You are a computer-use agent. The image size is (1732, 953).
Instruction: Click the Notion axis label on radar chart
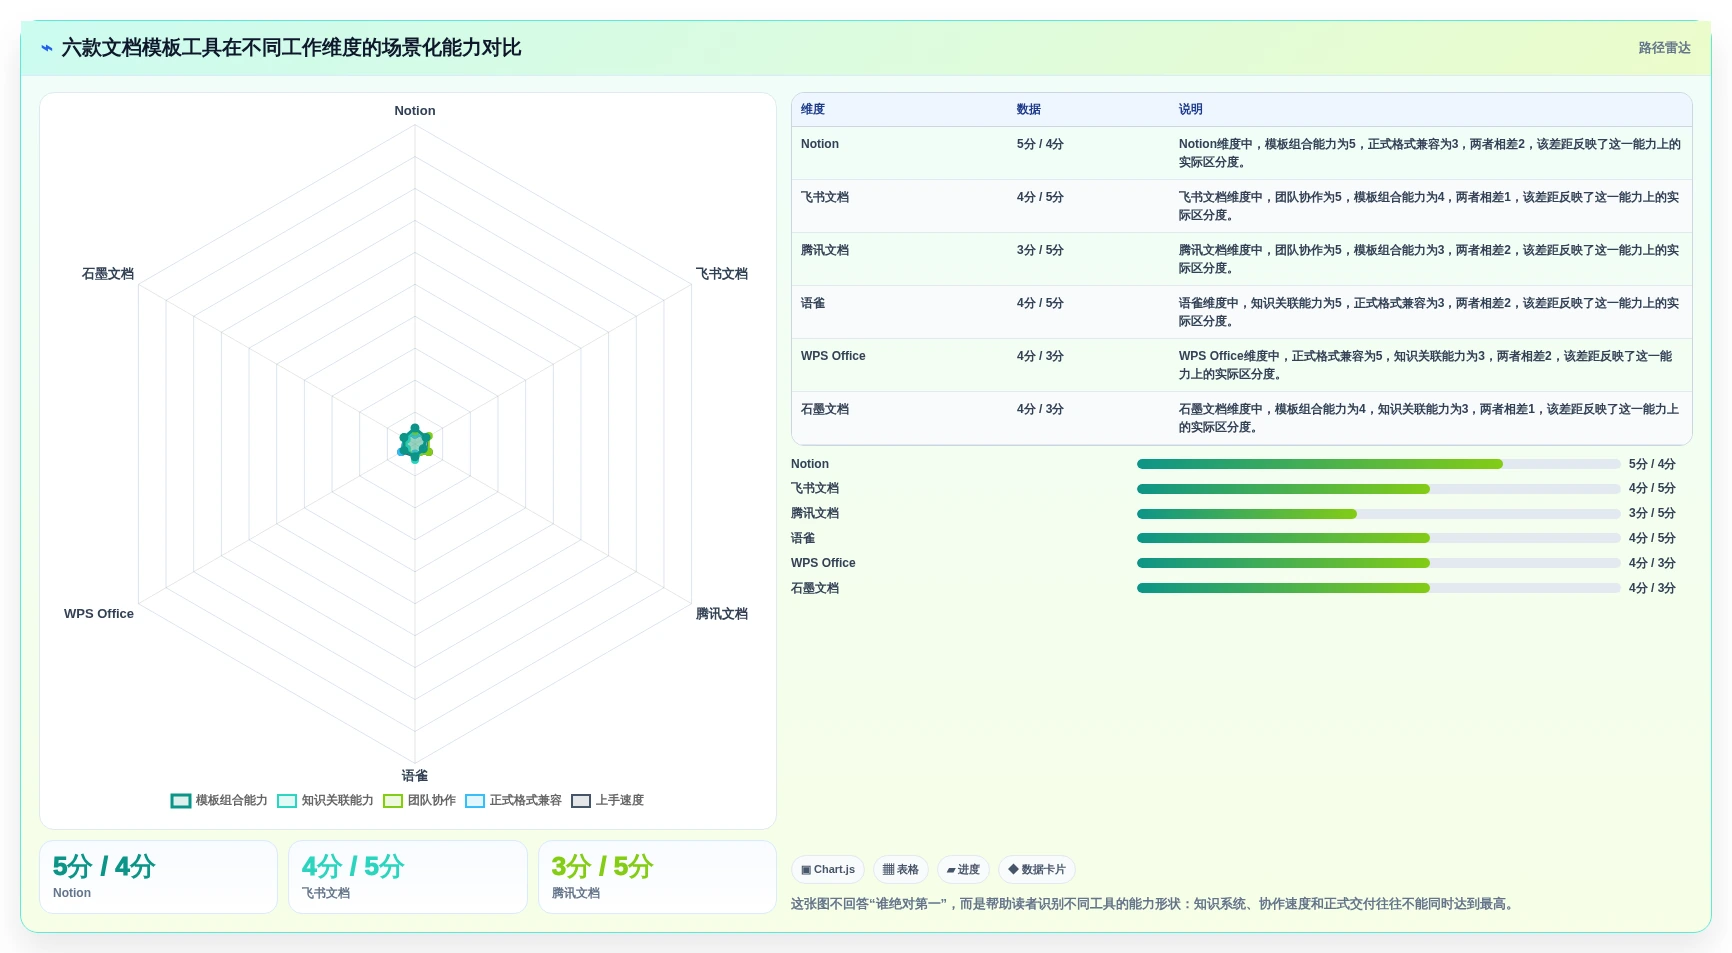pos(415,111)
